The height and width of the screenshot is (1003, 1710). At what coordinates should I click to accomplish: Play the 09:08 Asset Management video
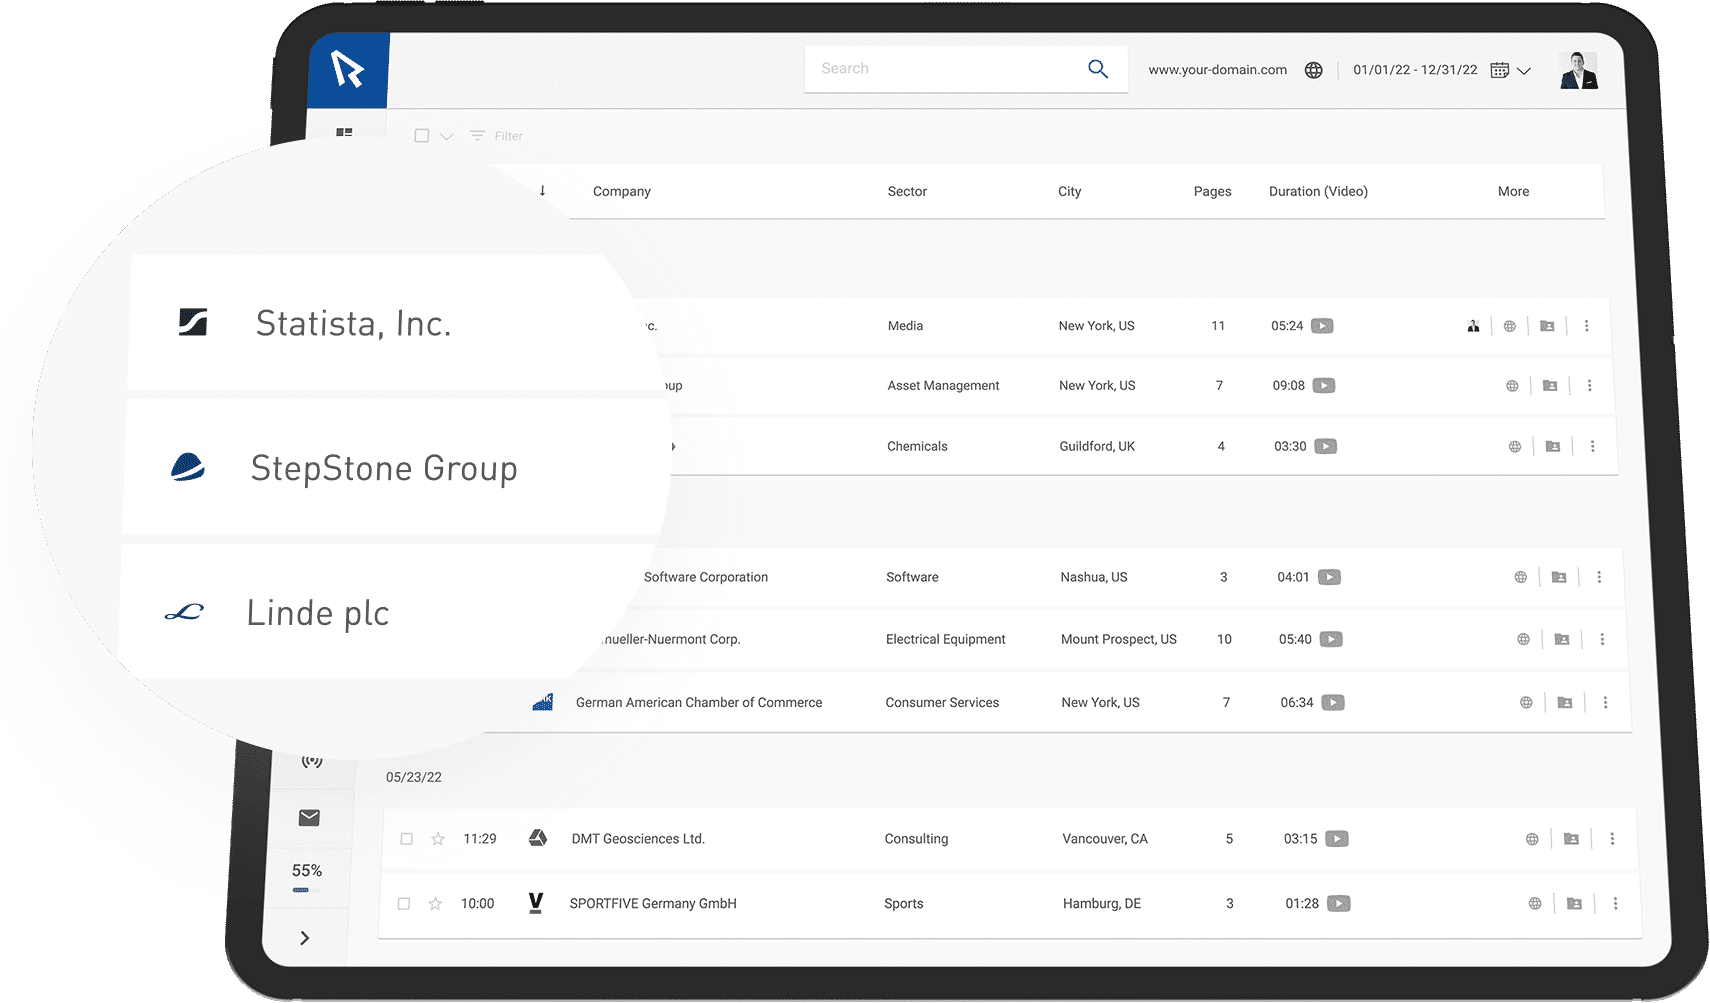pos(1324,386)
